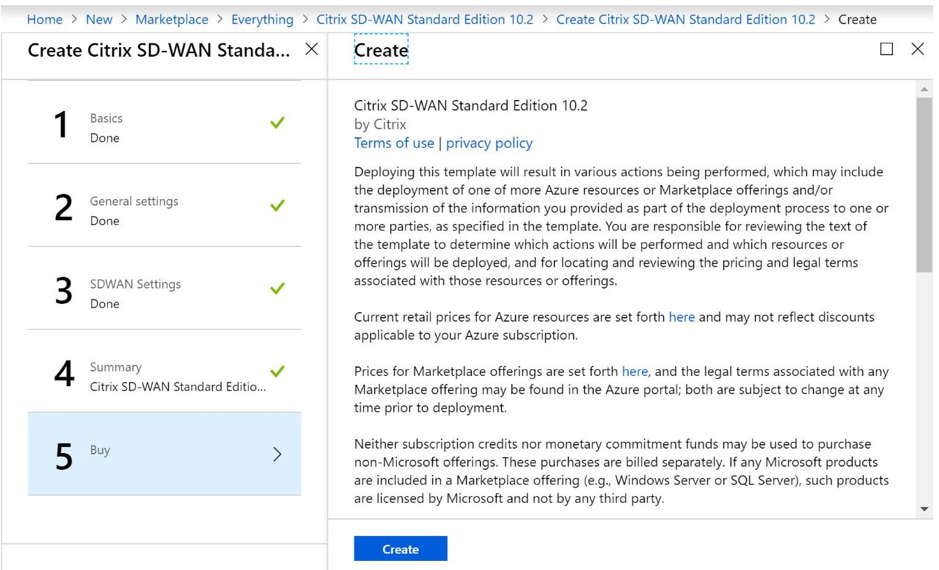The image size is (939, 570).
Task: Click the green checkmark next to Summary
Action: coord(277,371)
